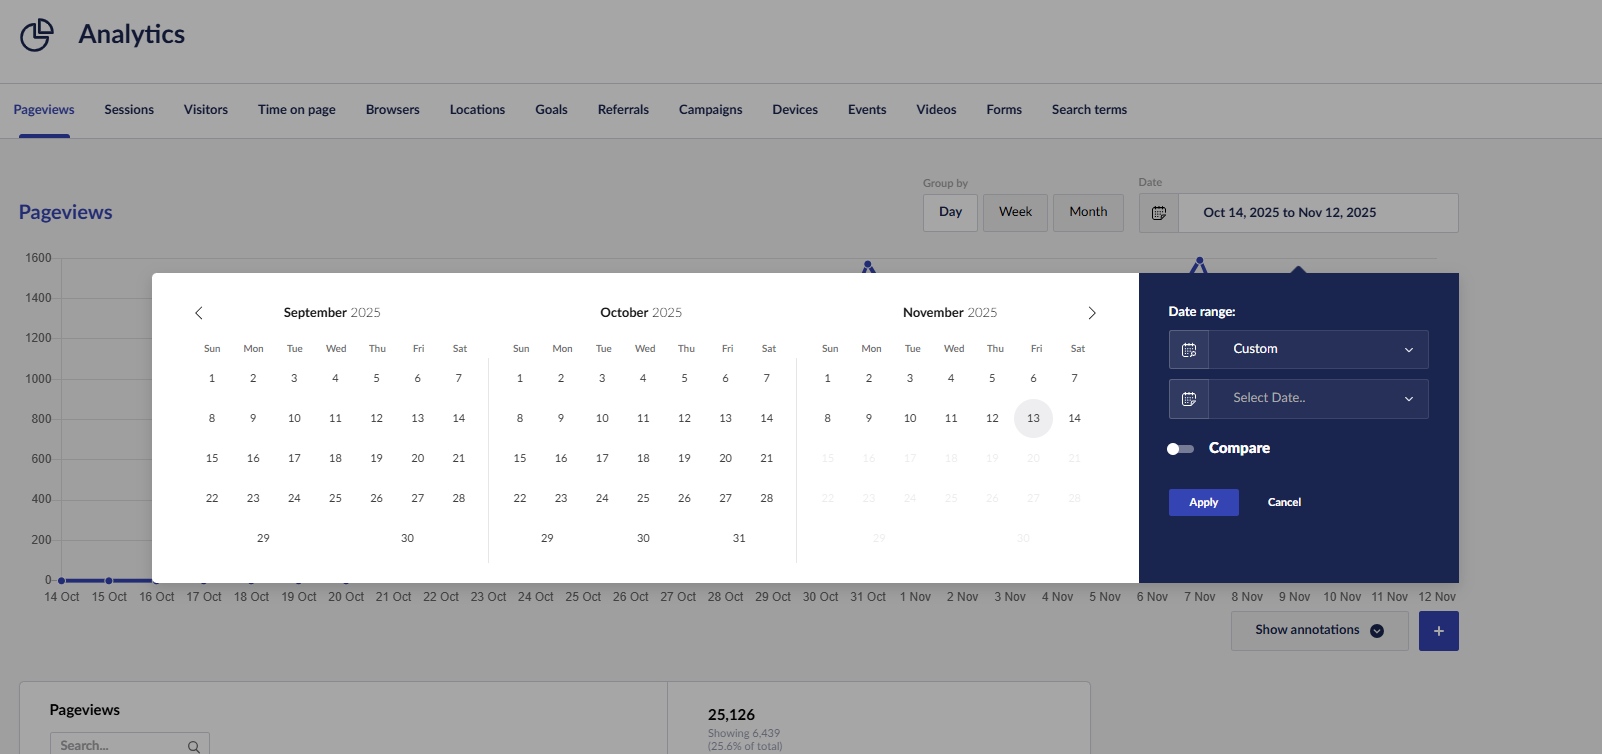1602x754 pixels.
Task: Click the search magnifier icon in Pageviews
Action: coord(194,746)
